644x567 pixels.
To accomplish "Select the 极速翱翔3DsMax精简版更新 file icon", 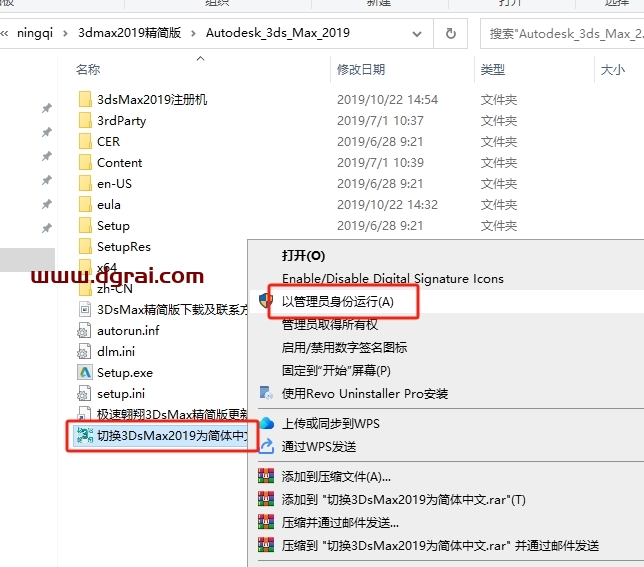I will pyautogui.click(x=84, y=413).
